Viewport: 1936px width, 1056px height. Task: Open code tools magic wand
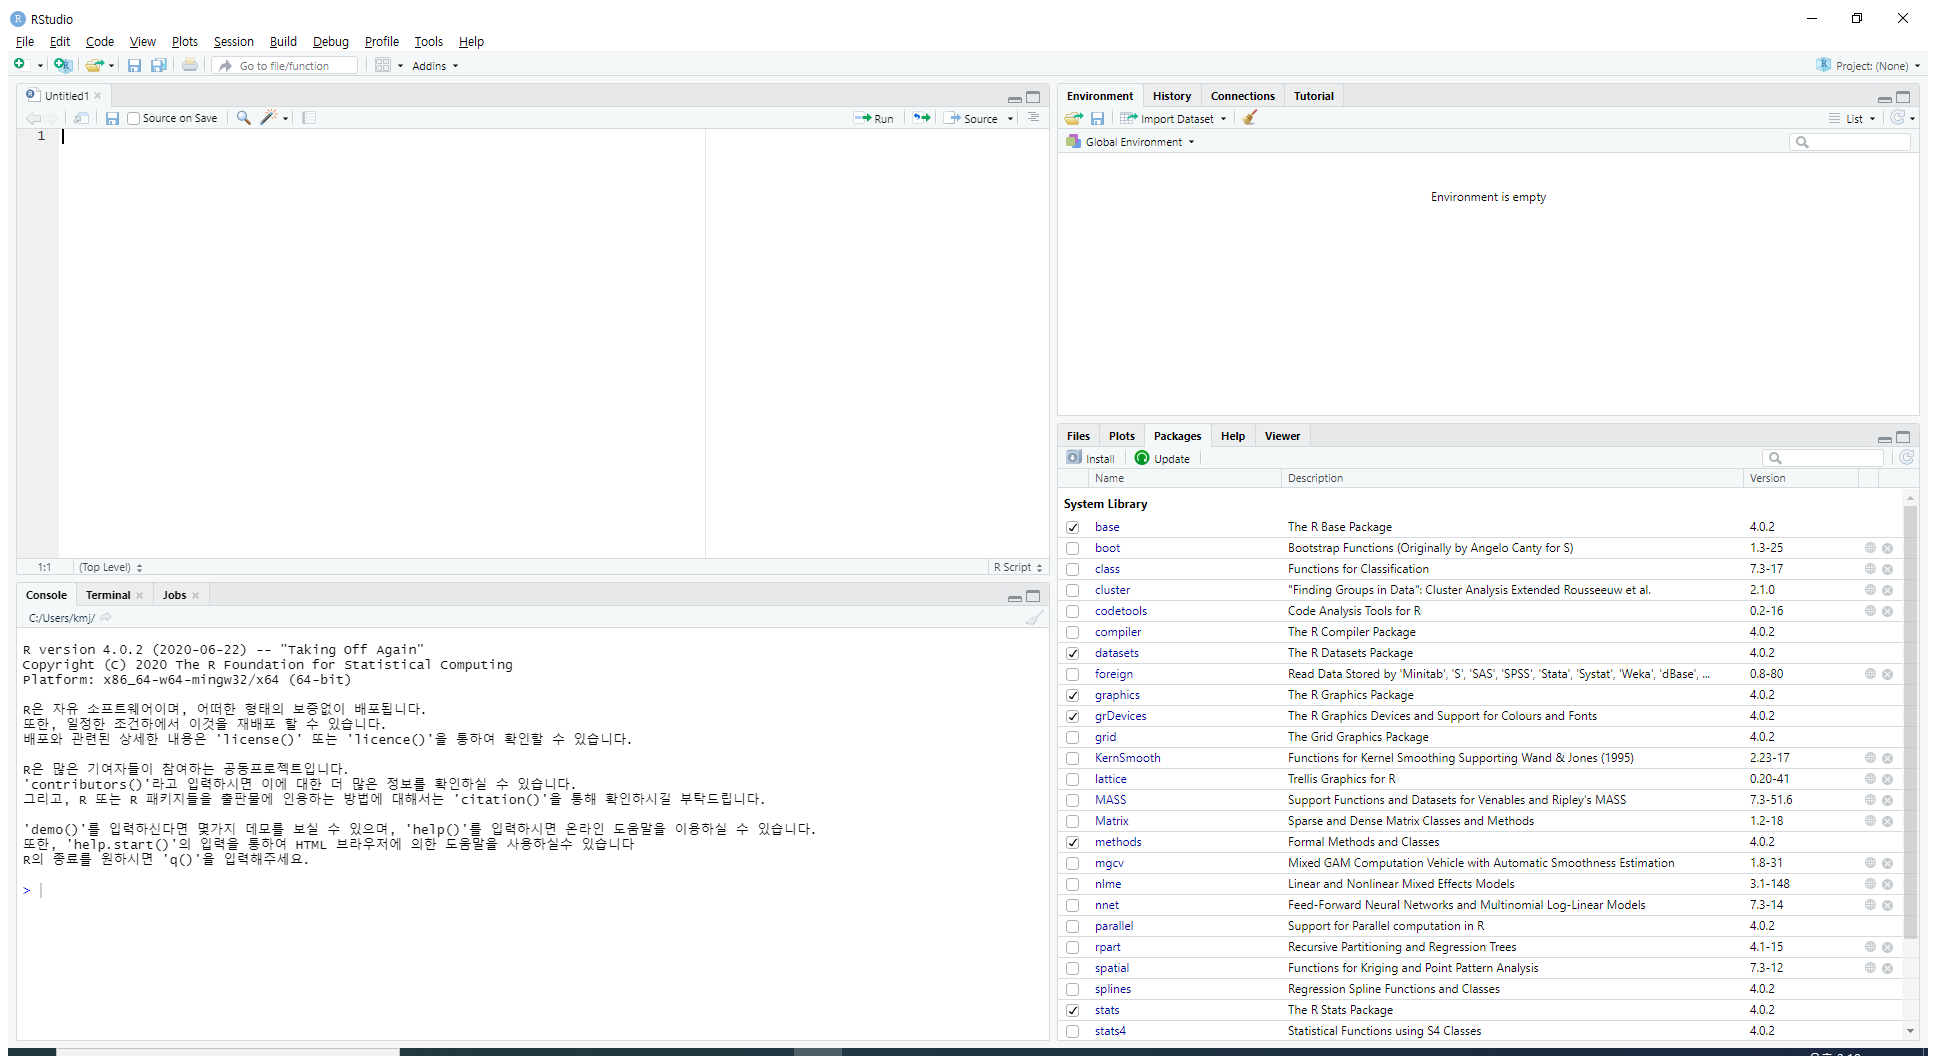[x=268, y=118]
